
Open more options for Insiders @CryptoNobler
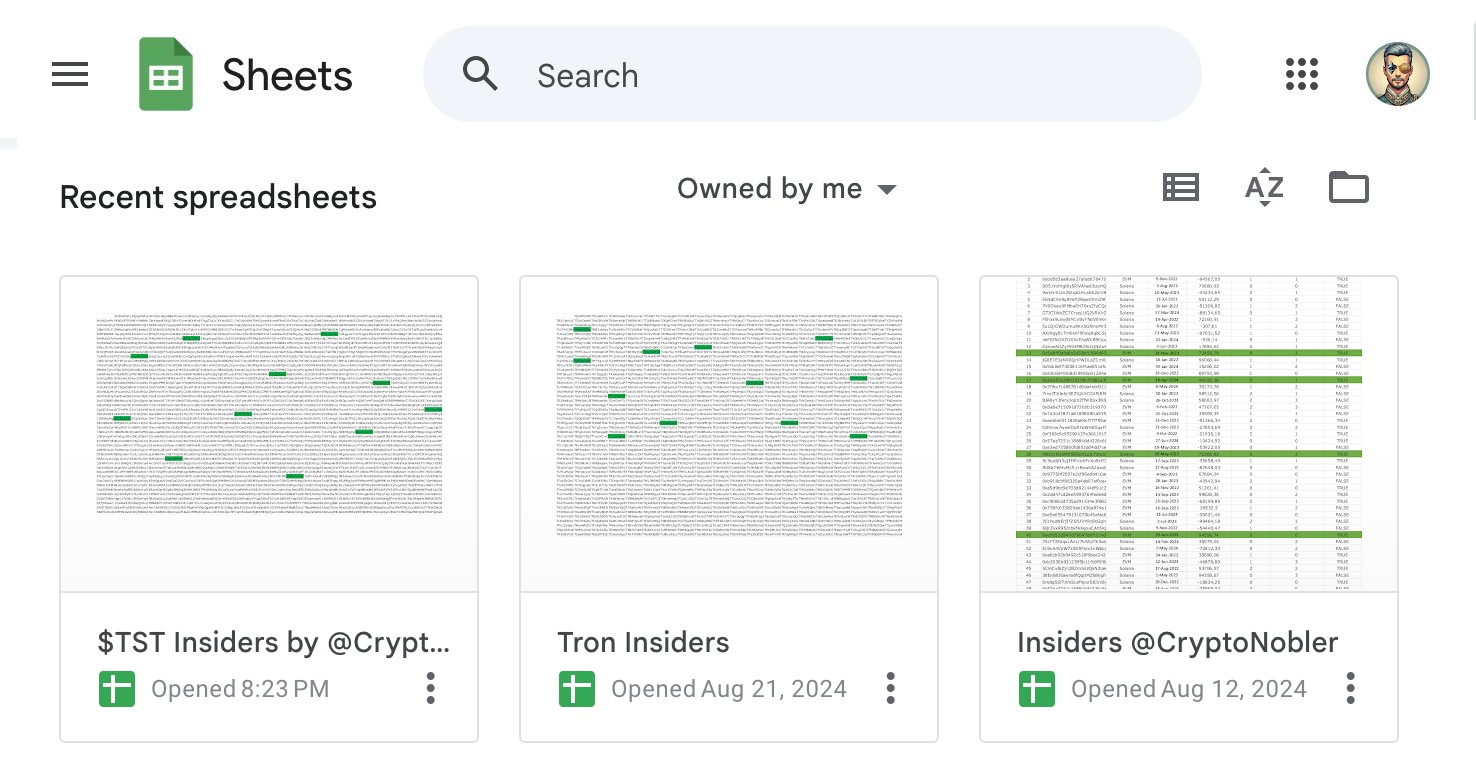pyautogui.click(x=1351, y=688)
